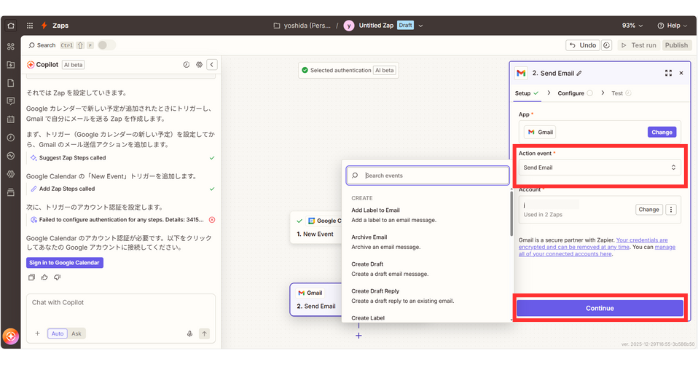Image resolution: width=698 pixels, height=365 pixels.
Task: Click Sign in to Google Calendar
Action: point(65,263)
